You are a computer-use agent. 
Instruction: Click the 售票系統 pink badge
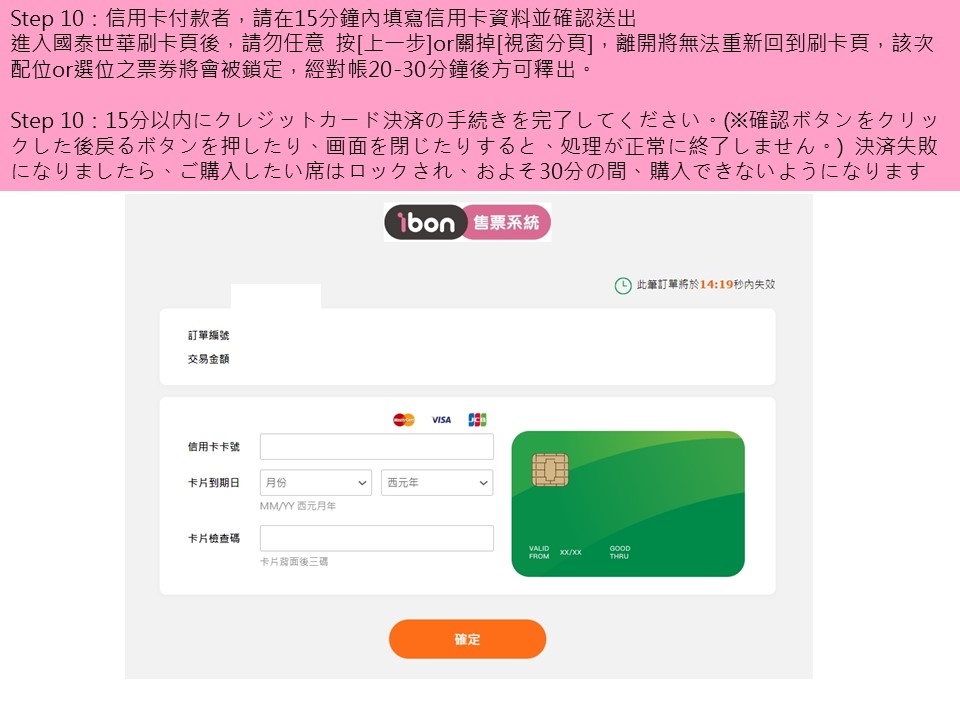(x=507, y=222)
